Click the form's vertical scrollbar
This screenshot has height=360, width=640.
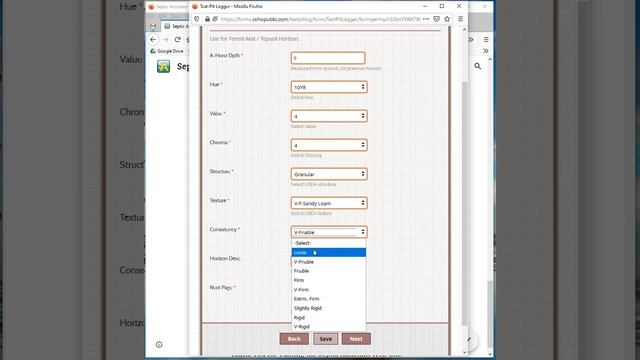[x=464, y=203]
